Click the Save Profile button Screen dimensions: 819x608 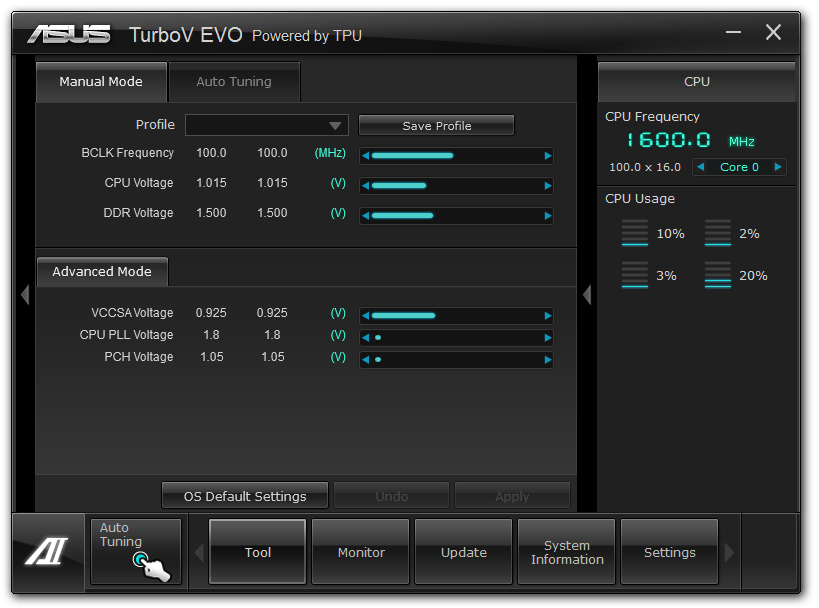(x=437, y=126)
